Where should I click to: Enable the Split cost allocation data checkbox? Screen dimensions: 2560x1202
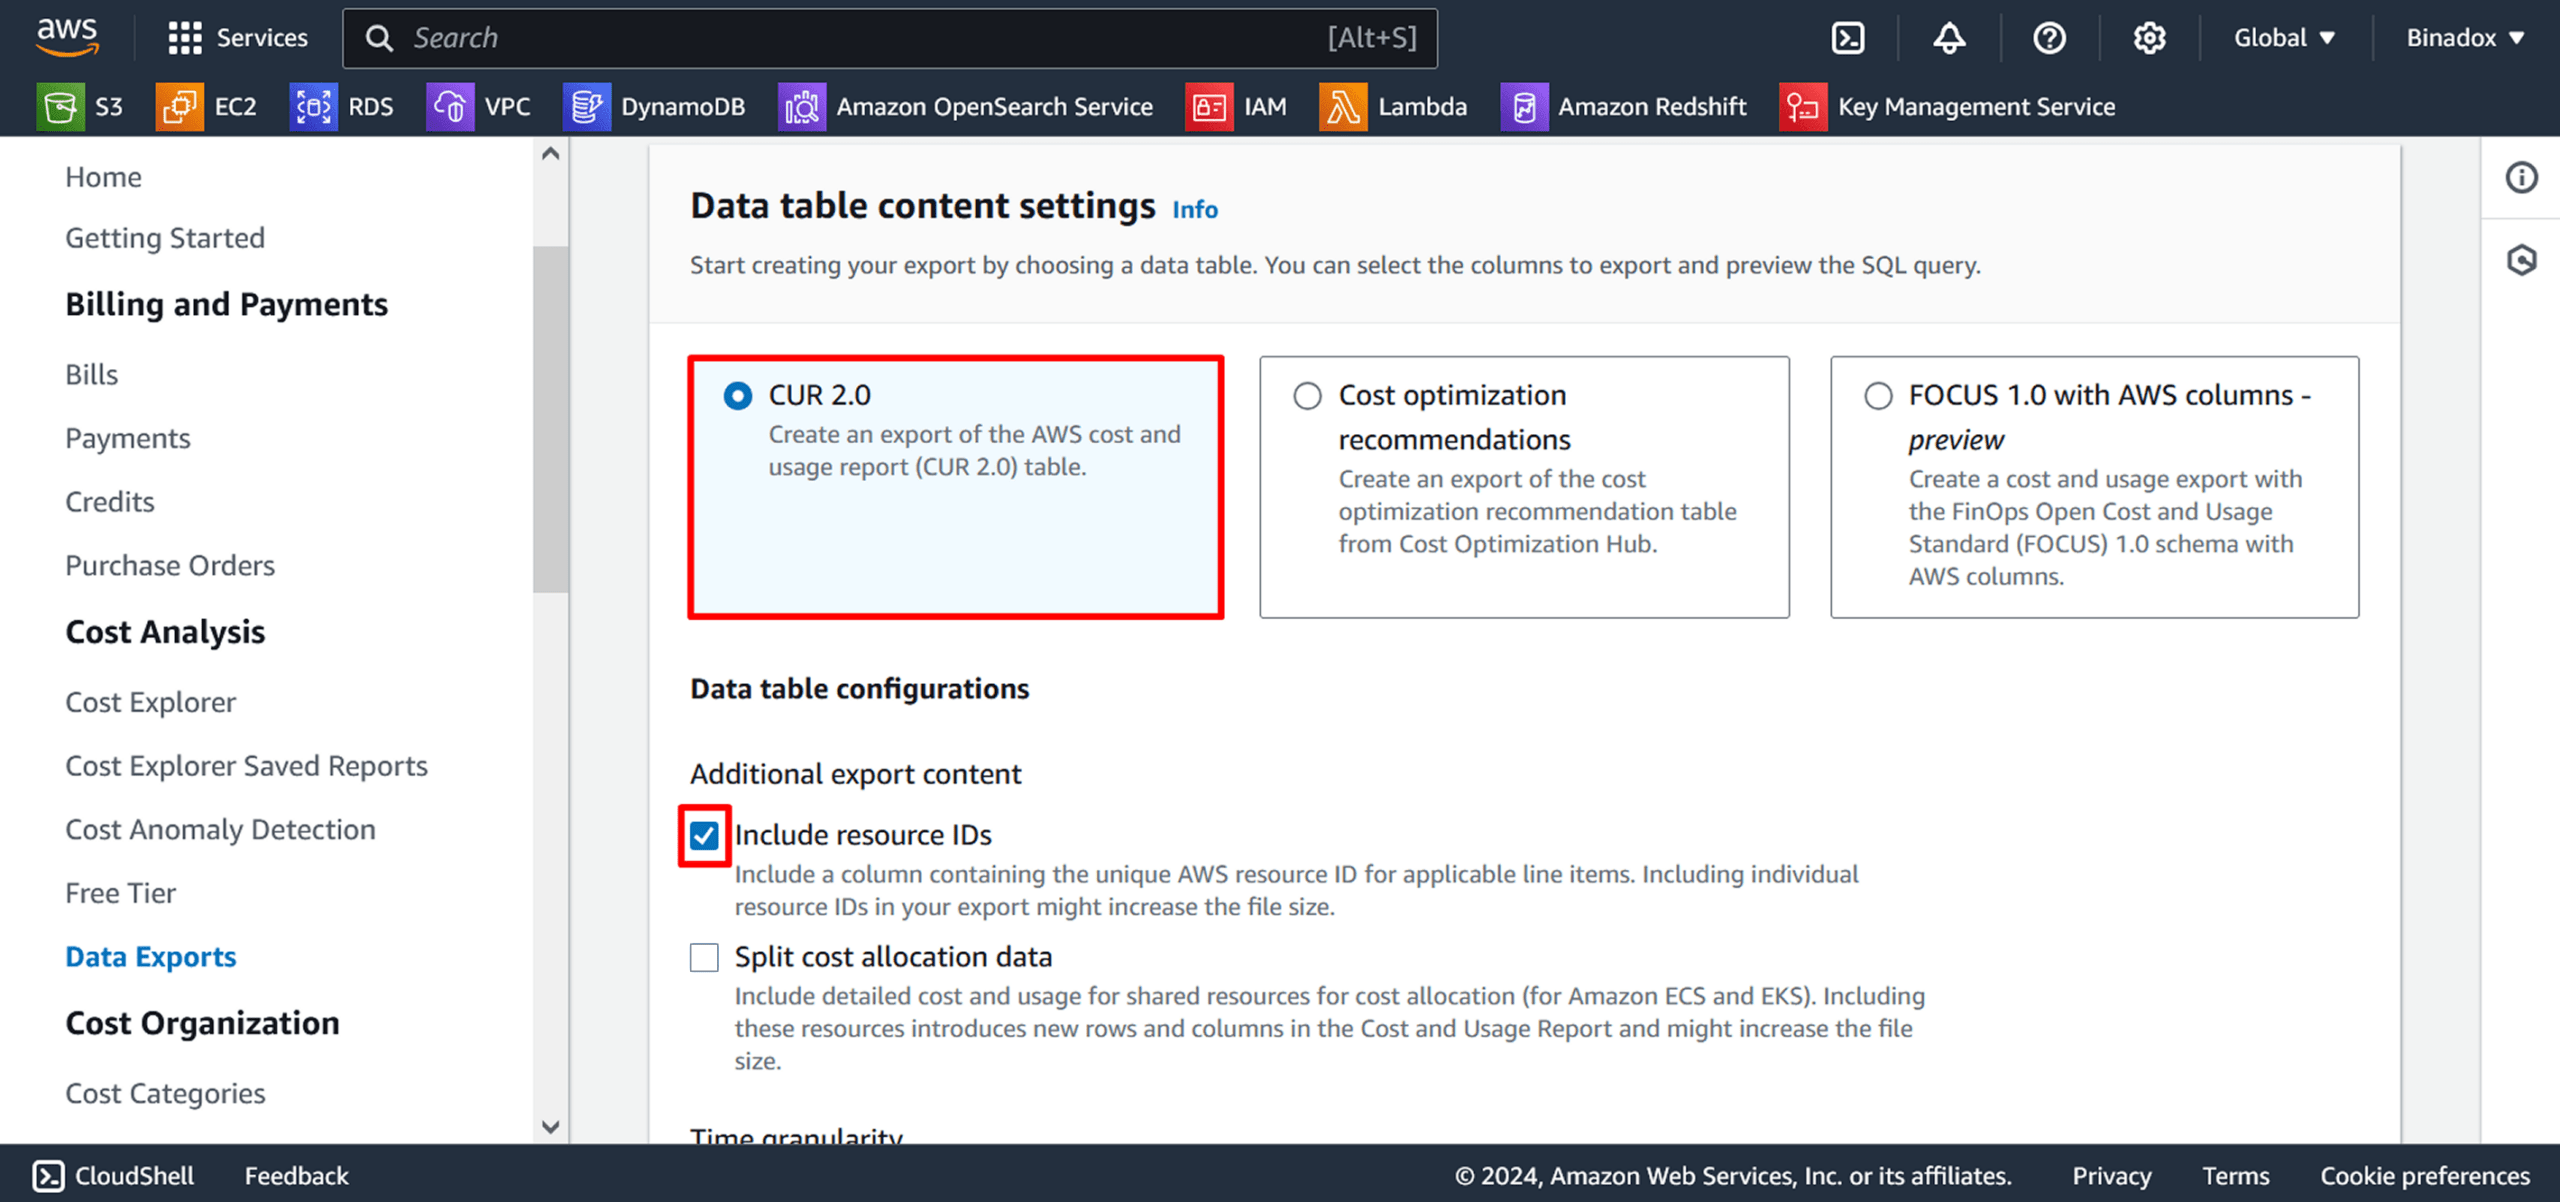tap(703, 957)
